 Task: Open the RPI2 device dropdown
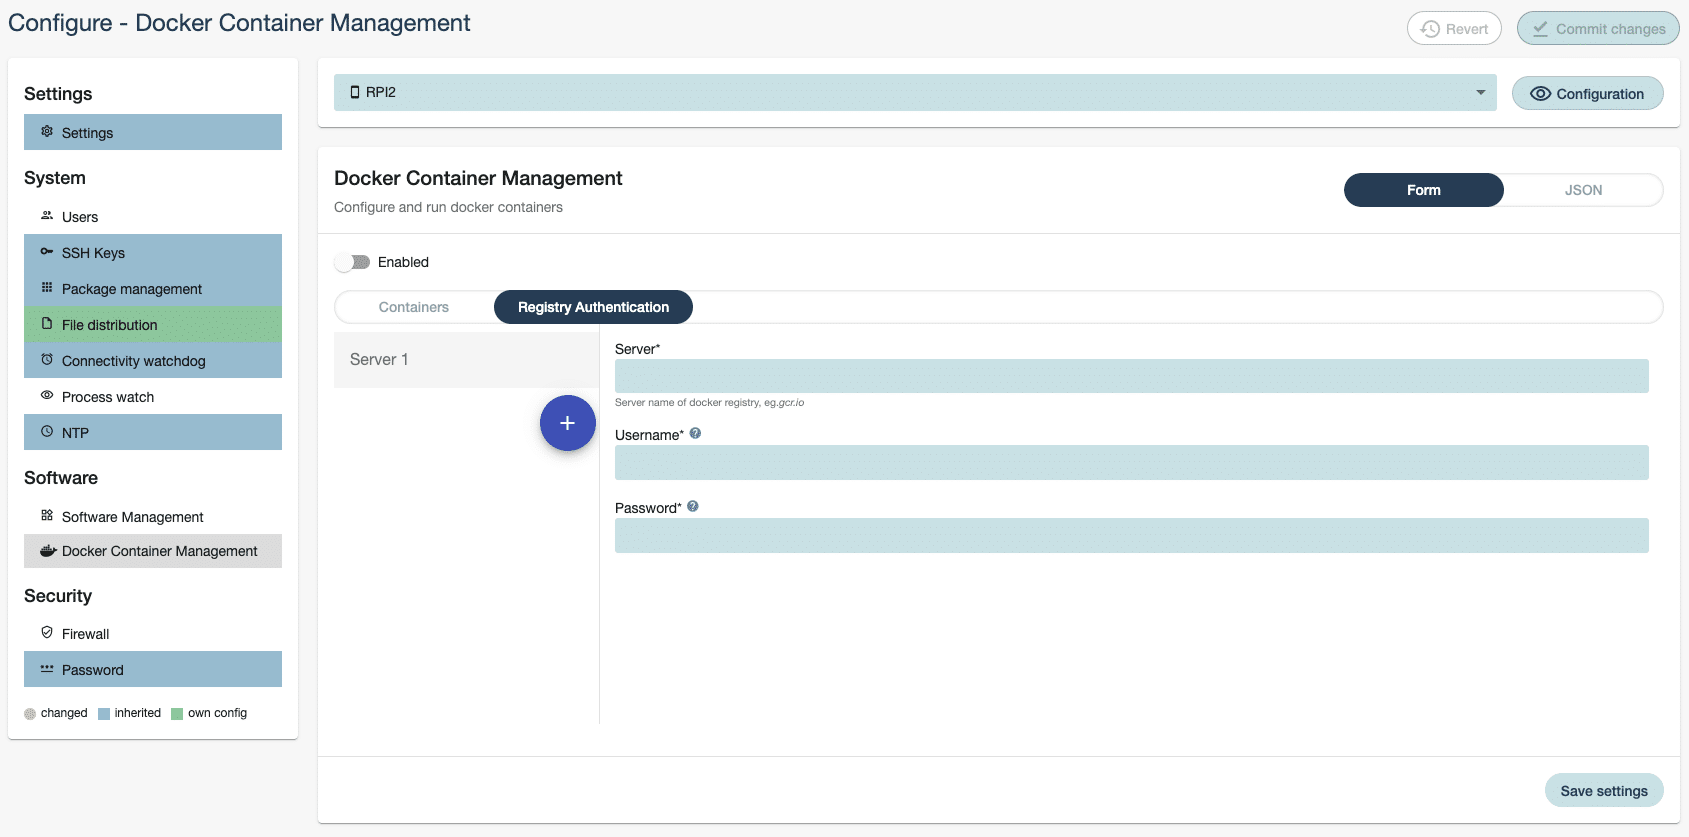click(900, 92)
